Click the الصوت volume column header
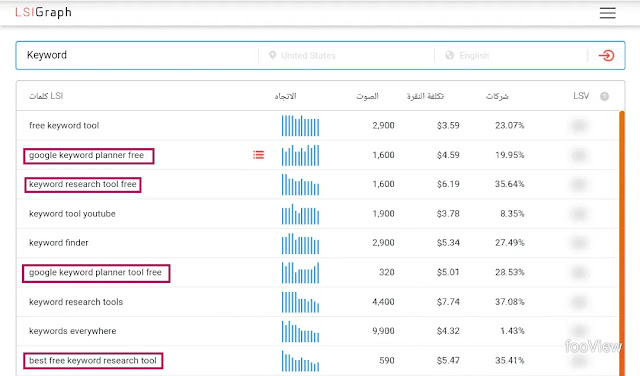This screenshot has width=640, height=376. coord(367,96)
